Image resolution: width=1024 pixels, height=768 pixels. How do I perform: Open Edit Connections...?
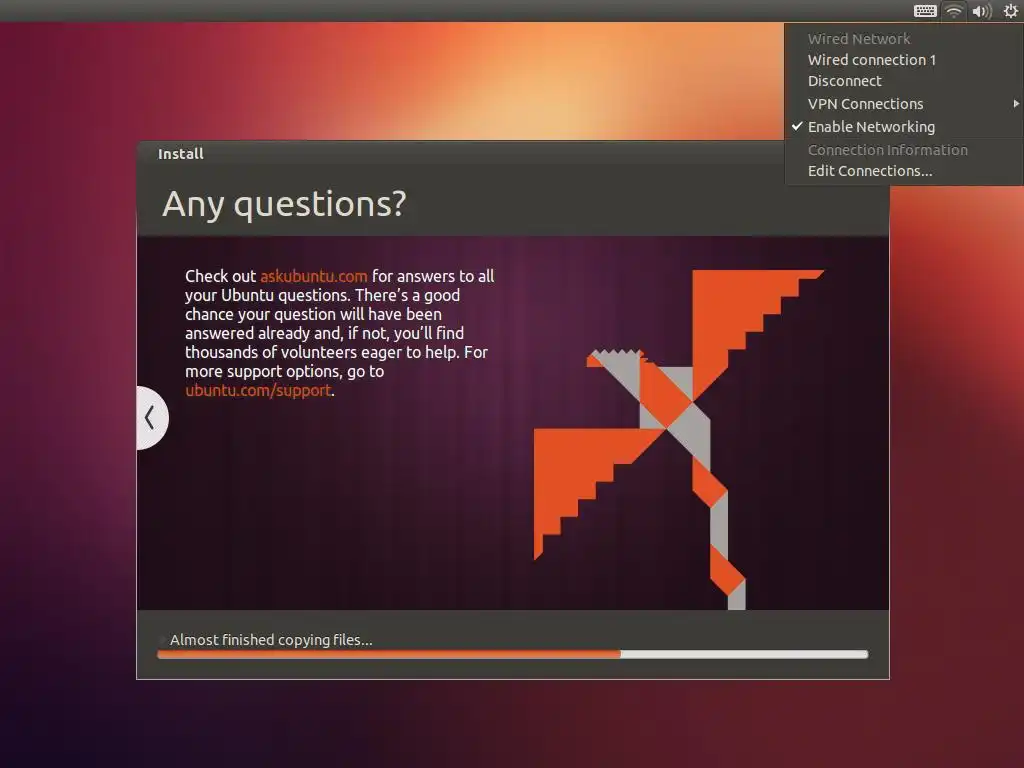[904, 171]
